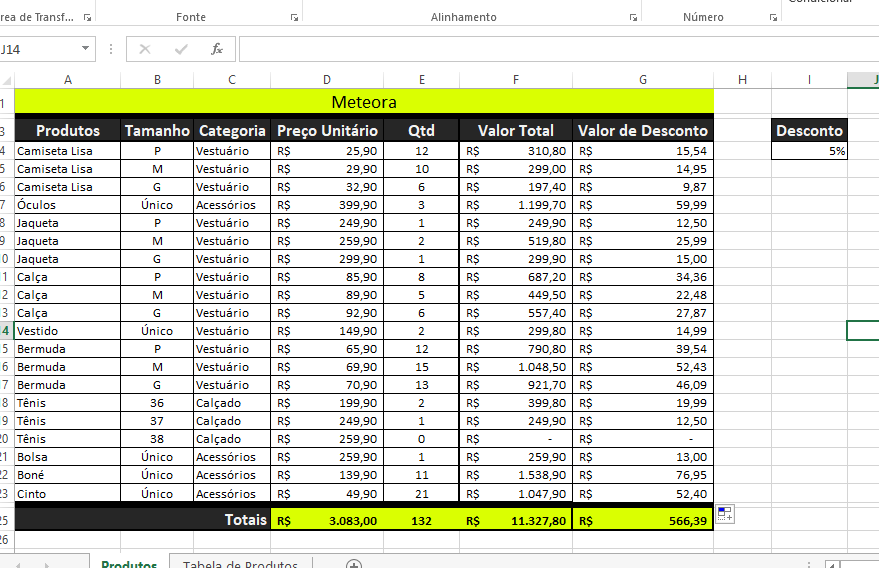This screenshot has height=568, width=879.
Task: Click the Qtd header cell
Action: [422, 131]
